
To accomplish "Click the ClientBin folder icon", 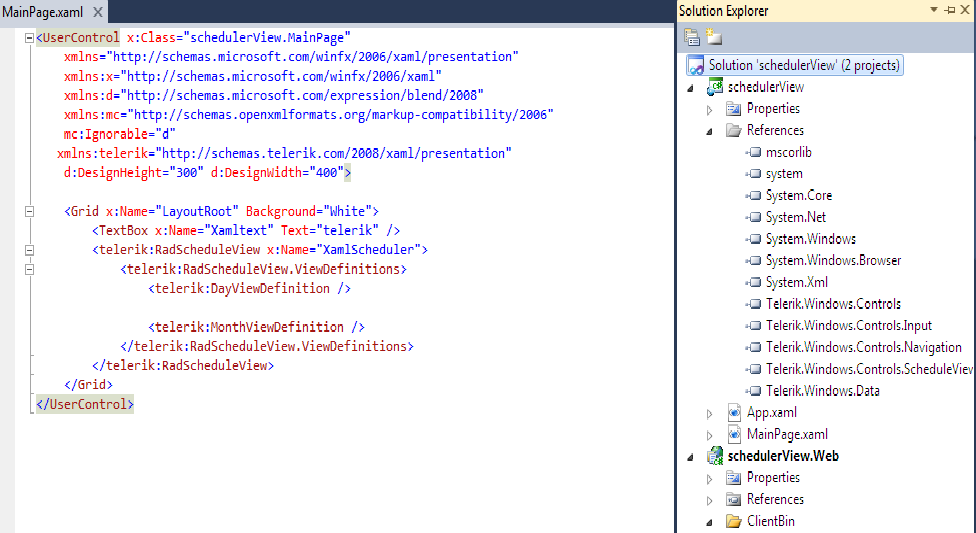I will (734, 521).
